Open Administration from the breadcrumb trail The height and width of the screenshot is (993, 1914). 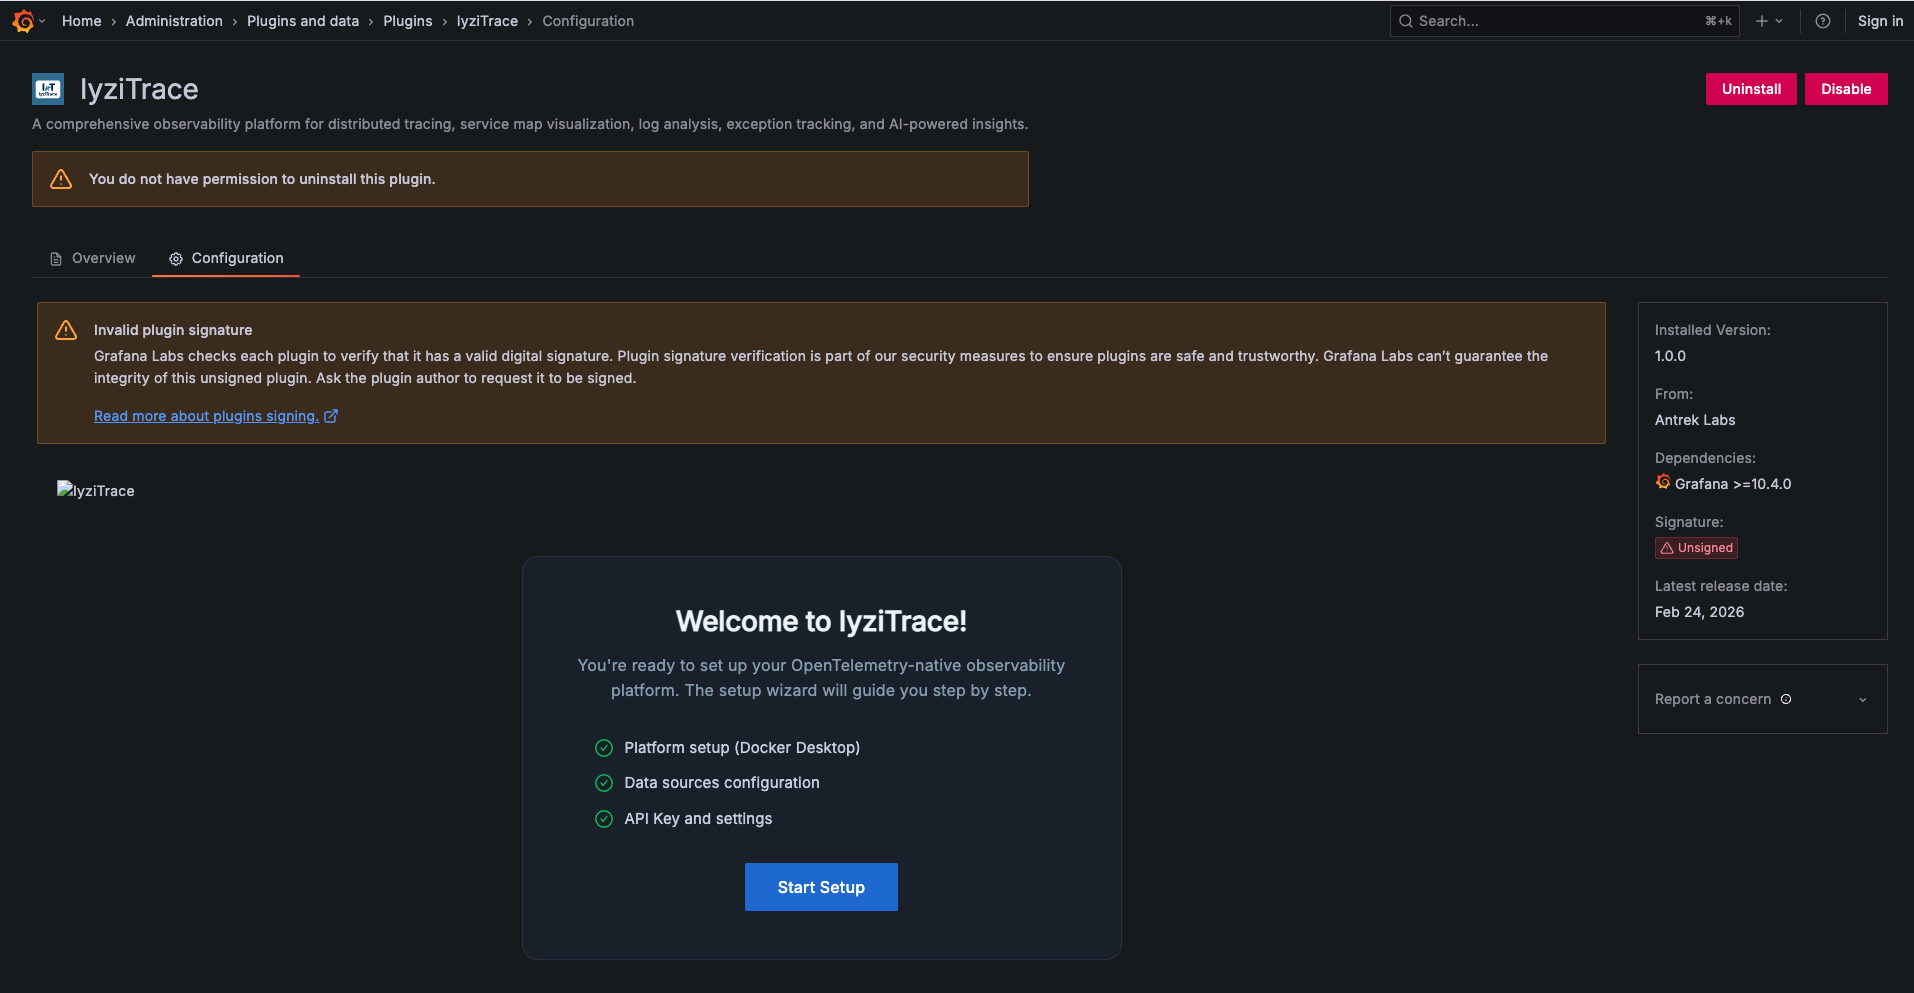174,20
